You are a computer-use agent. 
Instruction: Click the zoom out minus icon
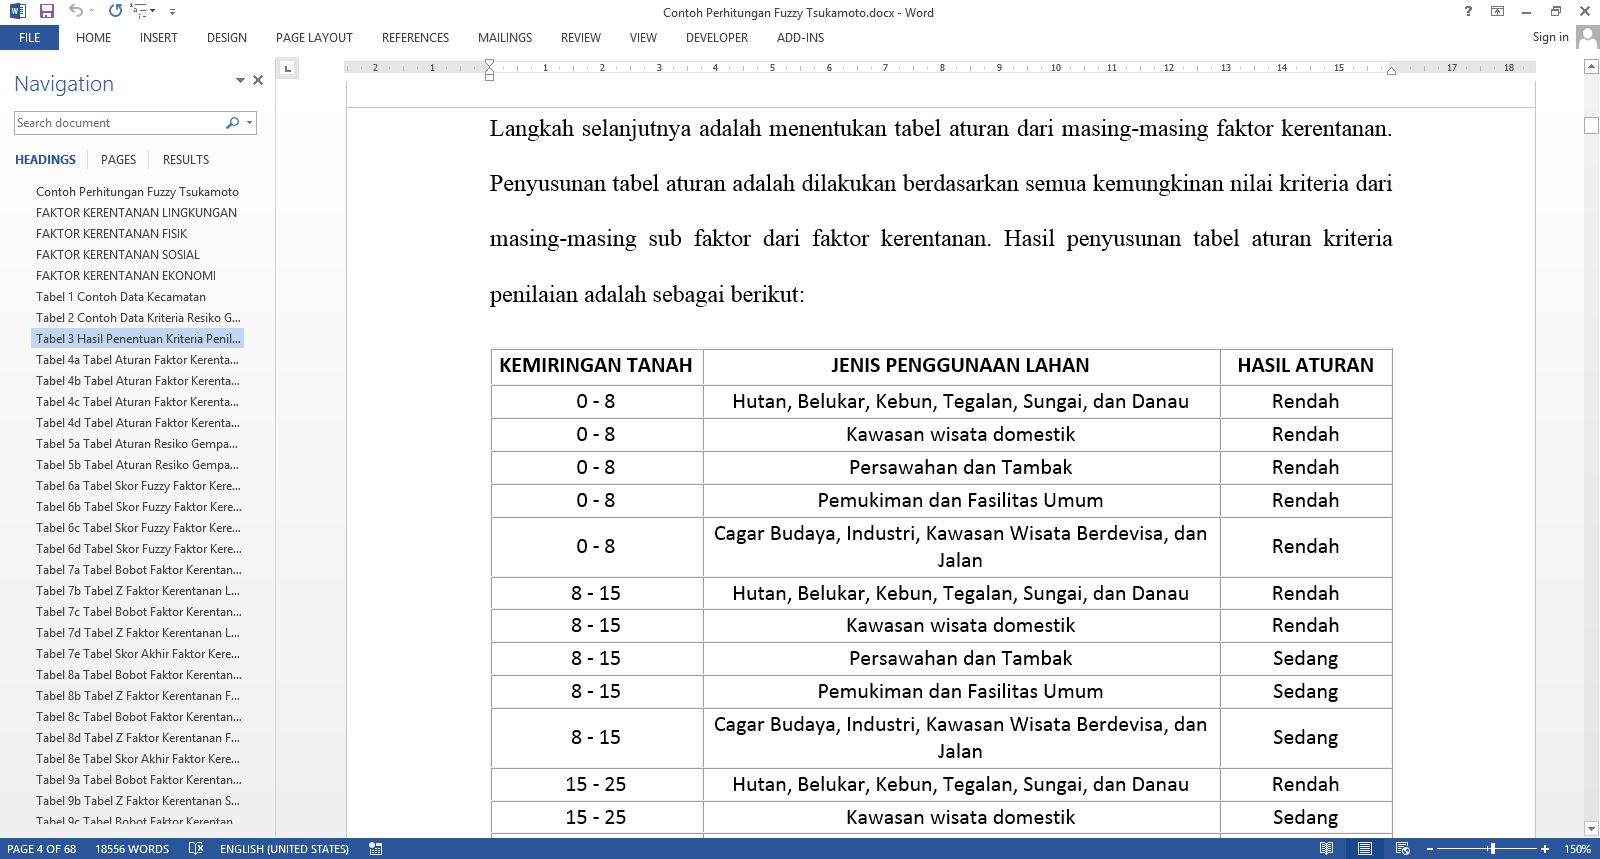coord(1430,849)
